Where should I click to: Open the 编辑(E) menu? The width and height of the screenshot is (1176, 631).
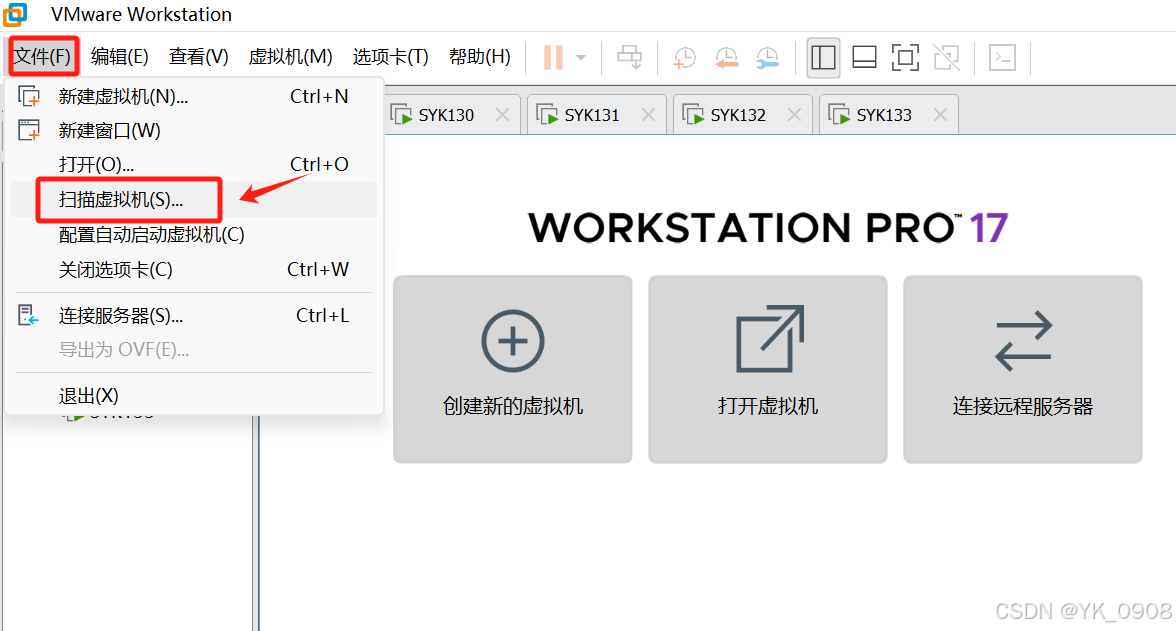pos(119,57)
